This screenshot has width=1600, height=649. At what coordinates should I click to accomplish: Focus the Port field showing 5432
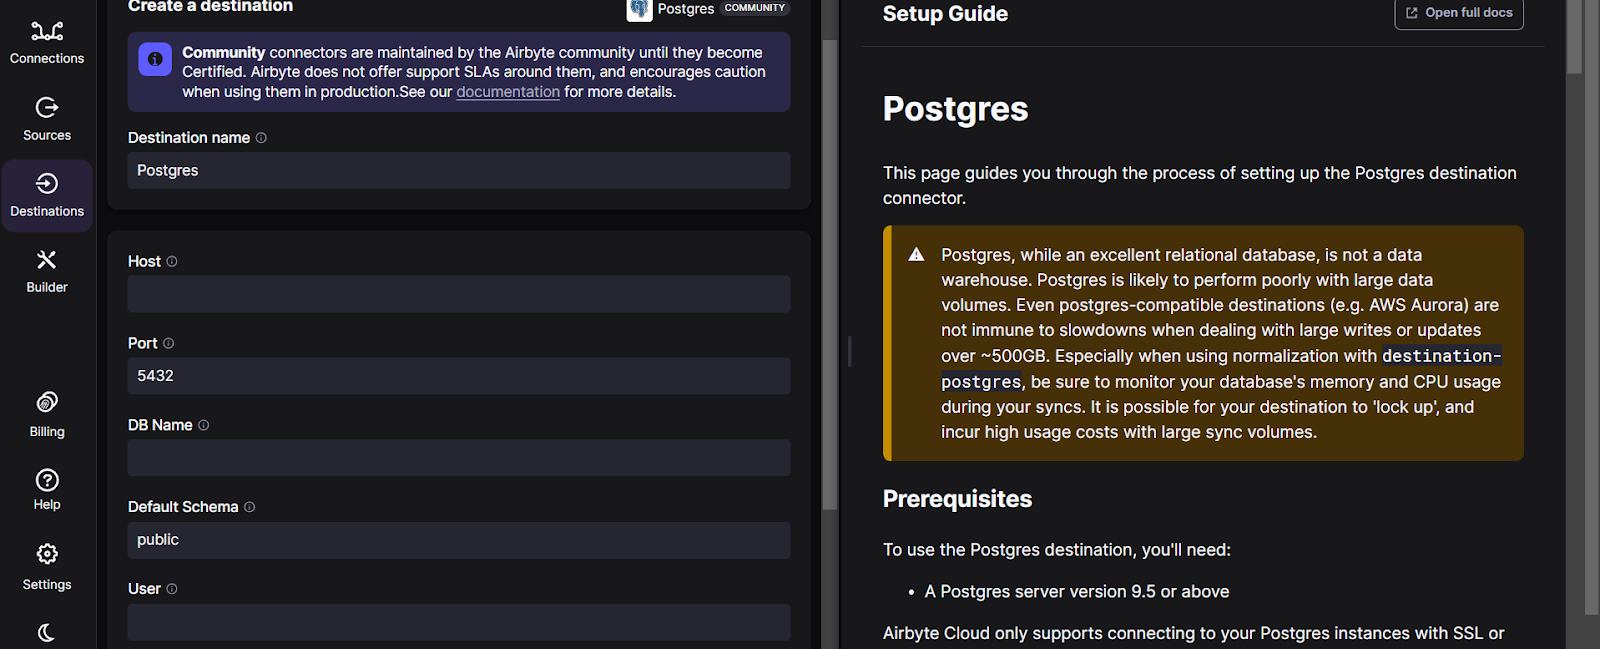[459, 376]
